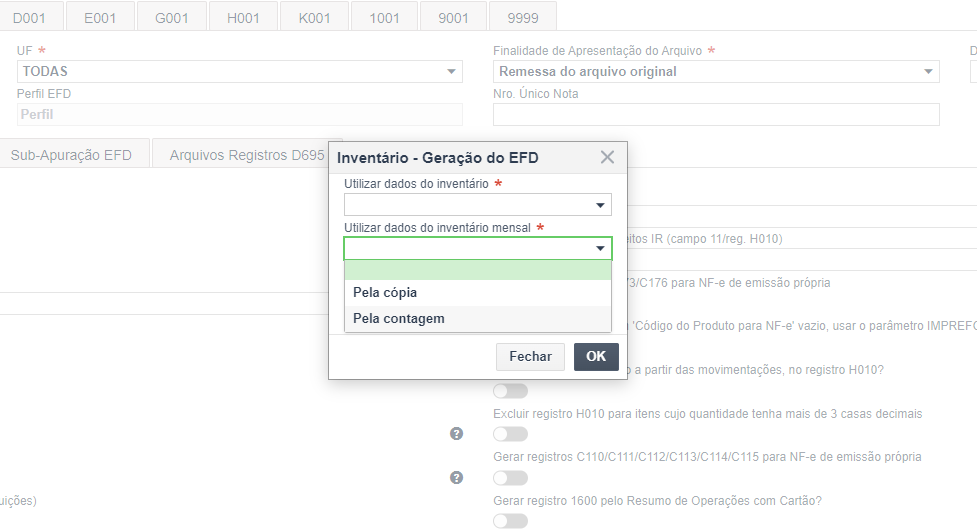
Task: Toggle Gerar registros C110/C111 emissão própria
Action: click(x=510, y=478)
